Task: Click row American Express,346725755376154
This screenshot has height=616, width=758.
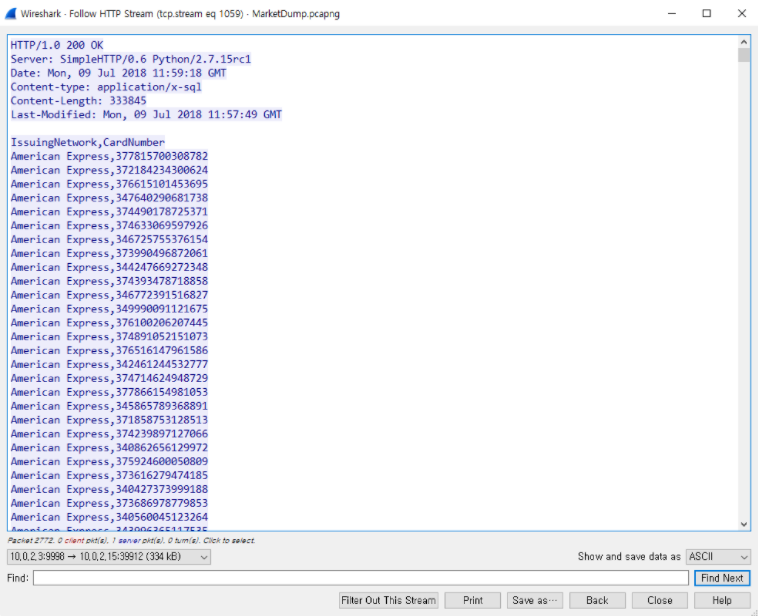Action: coord(109,240)
